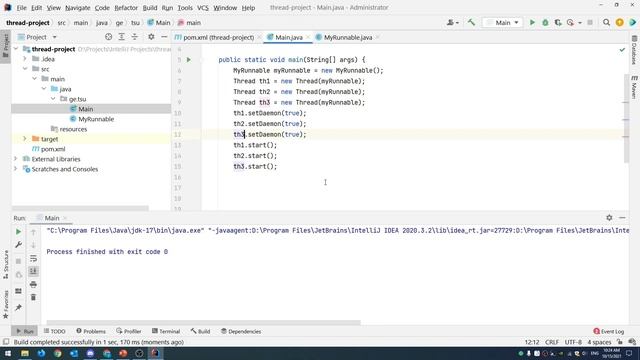The height and width of the screenshot is (360, 640).
Task: Switch to the MyRunnable.java editor tab
Action: coord(348,37)
